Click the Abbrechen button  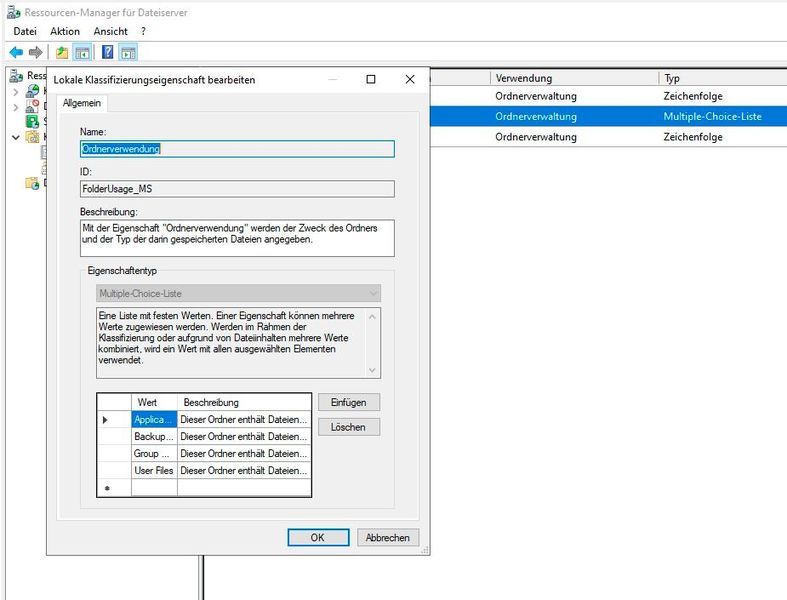click(388, 537)
